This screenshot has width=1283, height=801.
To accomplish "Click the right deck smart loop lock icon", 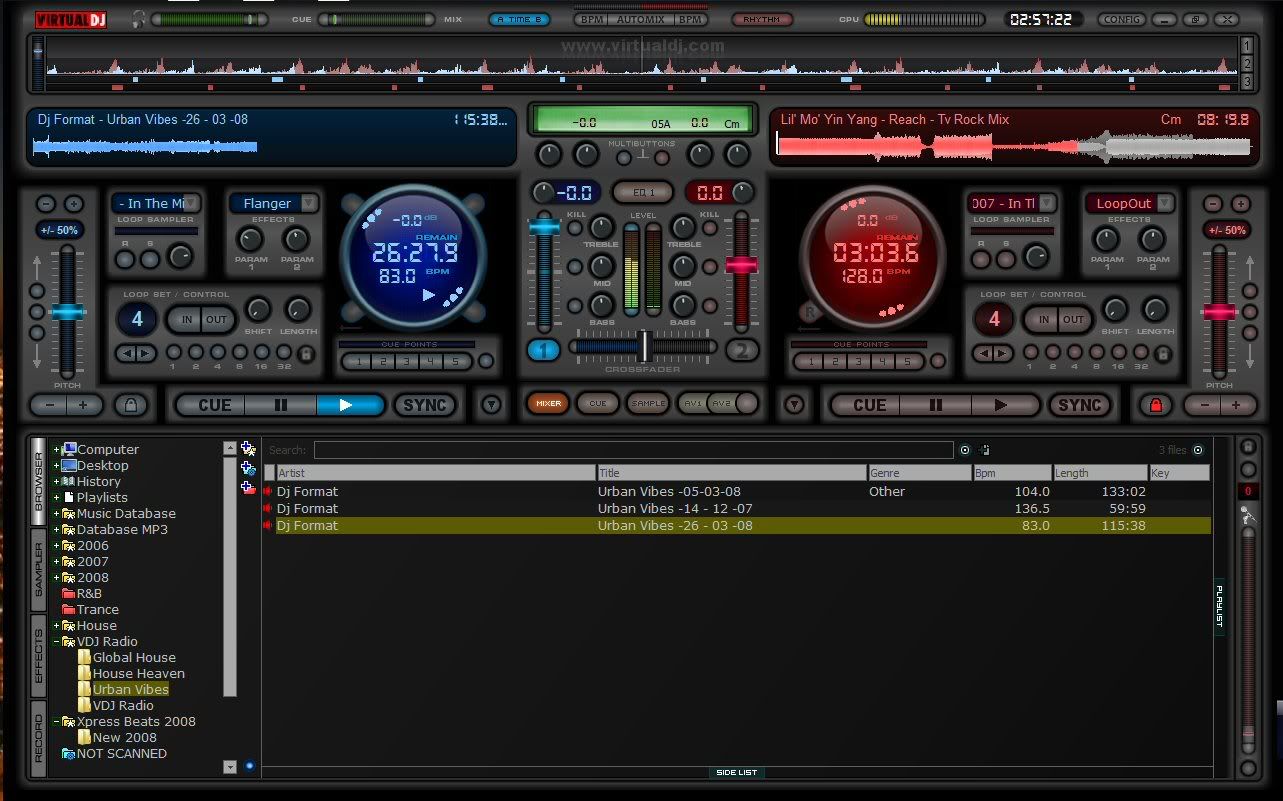I will (x=1162, y=353).
